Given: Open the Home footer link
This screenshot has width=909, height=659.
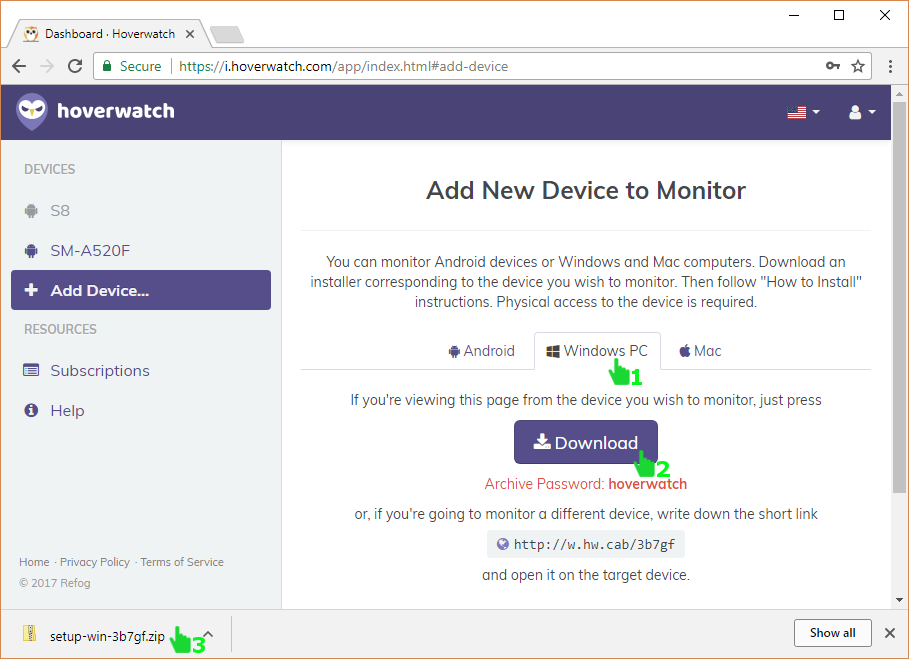Looking at the screenshot, I should point(34,562).
